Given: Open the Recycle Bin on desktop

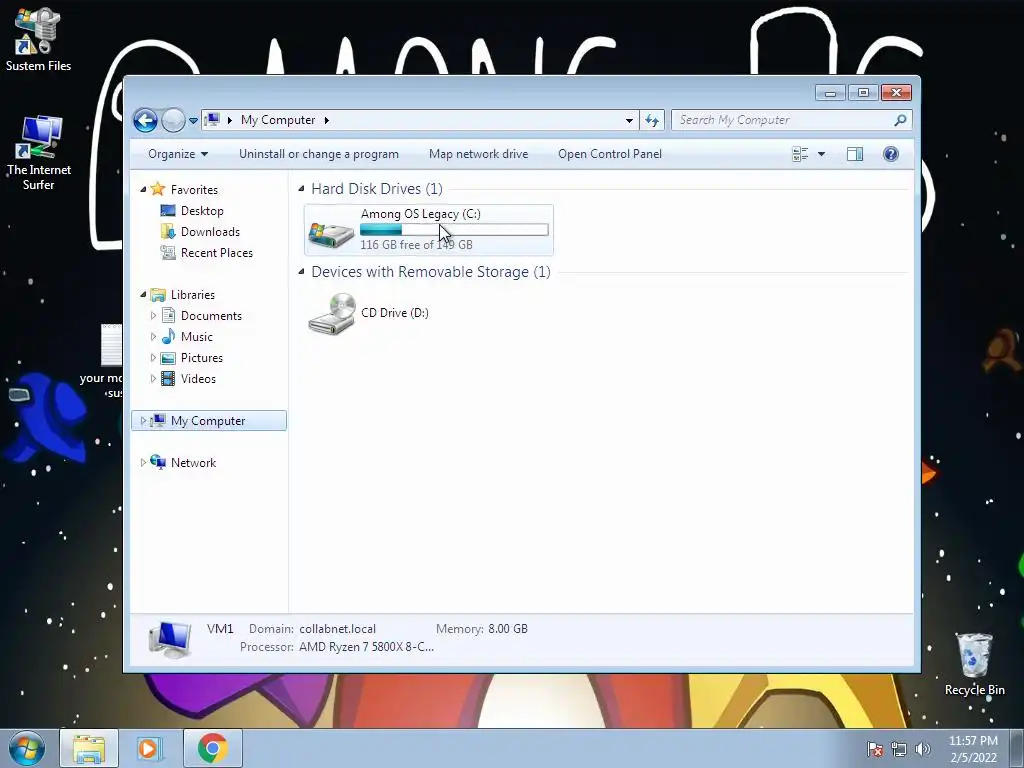Looking at the screenshot, I should (x=974, y=664).
